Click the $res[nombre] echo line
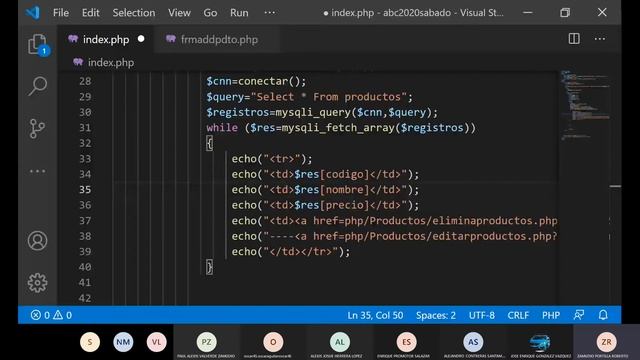 pos(325,190)
